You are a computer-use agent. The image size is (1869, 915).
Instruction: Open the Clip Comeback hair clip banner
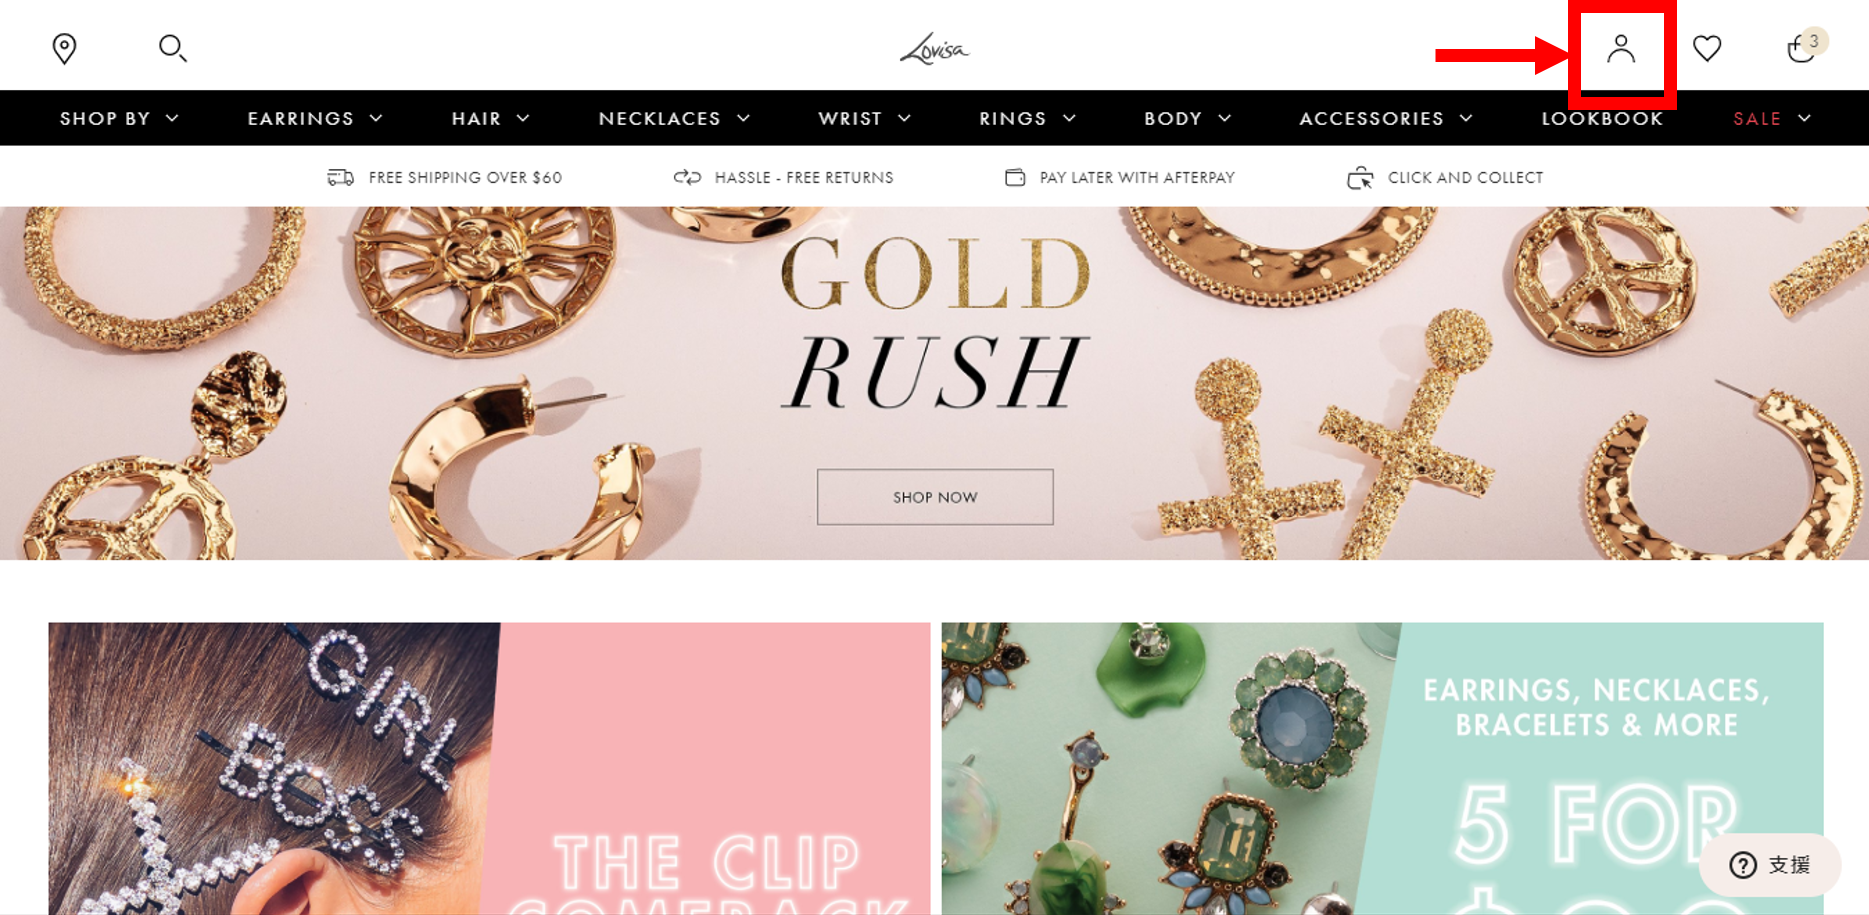489,768
